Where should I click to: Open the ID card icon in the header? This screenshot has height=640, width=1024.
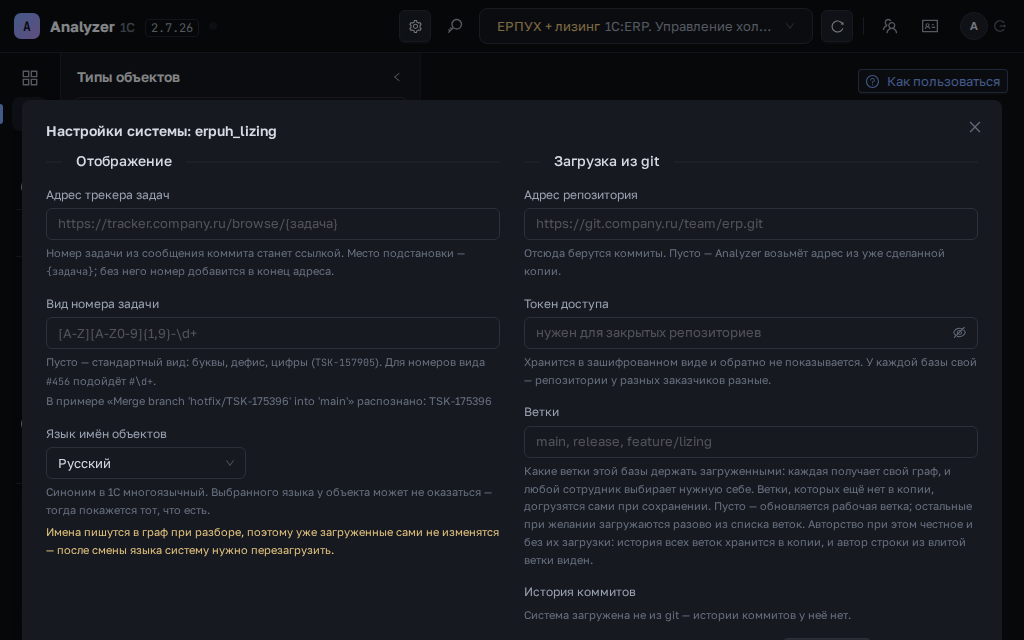click(929, 26)
